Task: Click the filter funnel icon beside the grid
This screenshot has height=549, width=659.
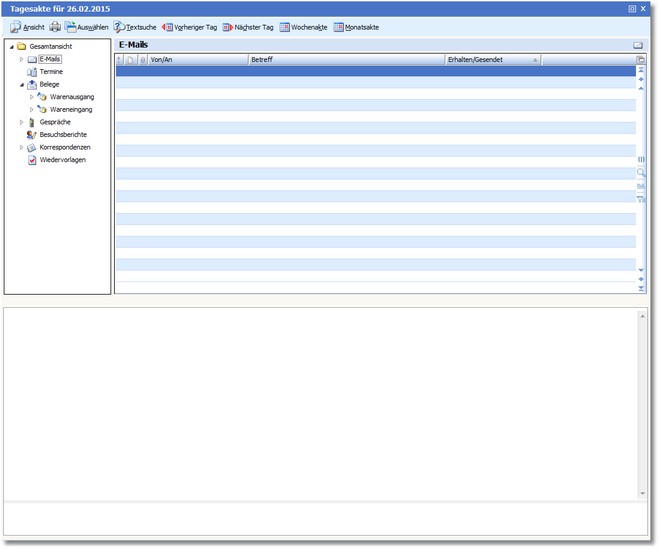Action: [641, 199]
